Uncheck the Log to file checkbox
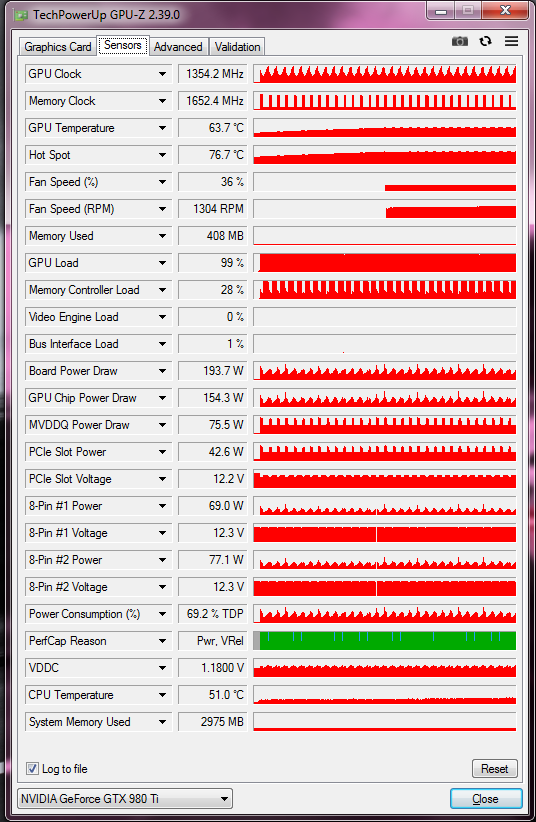The image size is (536, 822). [x=33, y=769]
